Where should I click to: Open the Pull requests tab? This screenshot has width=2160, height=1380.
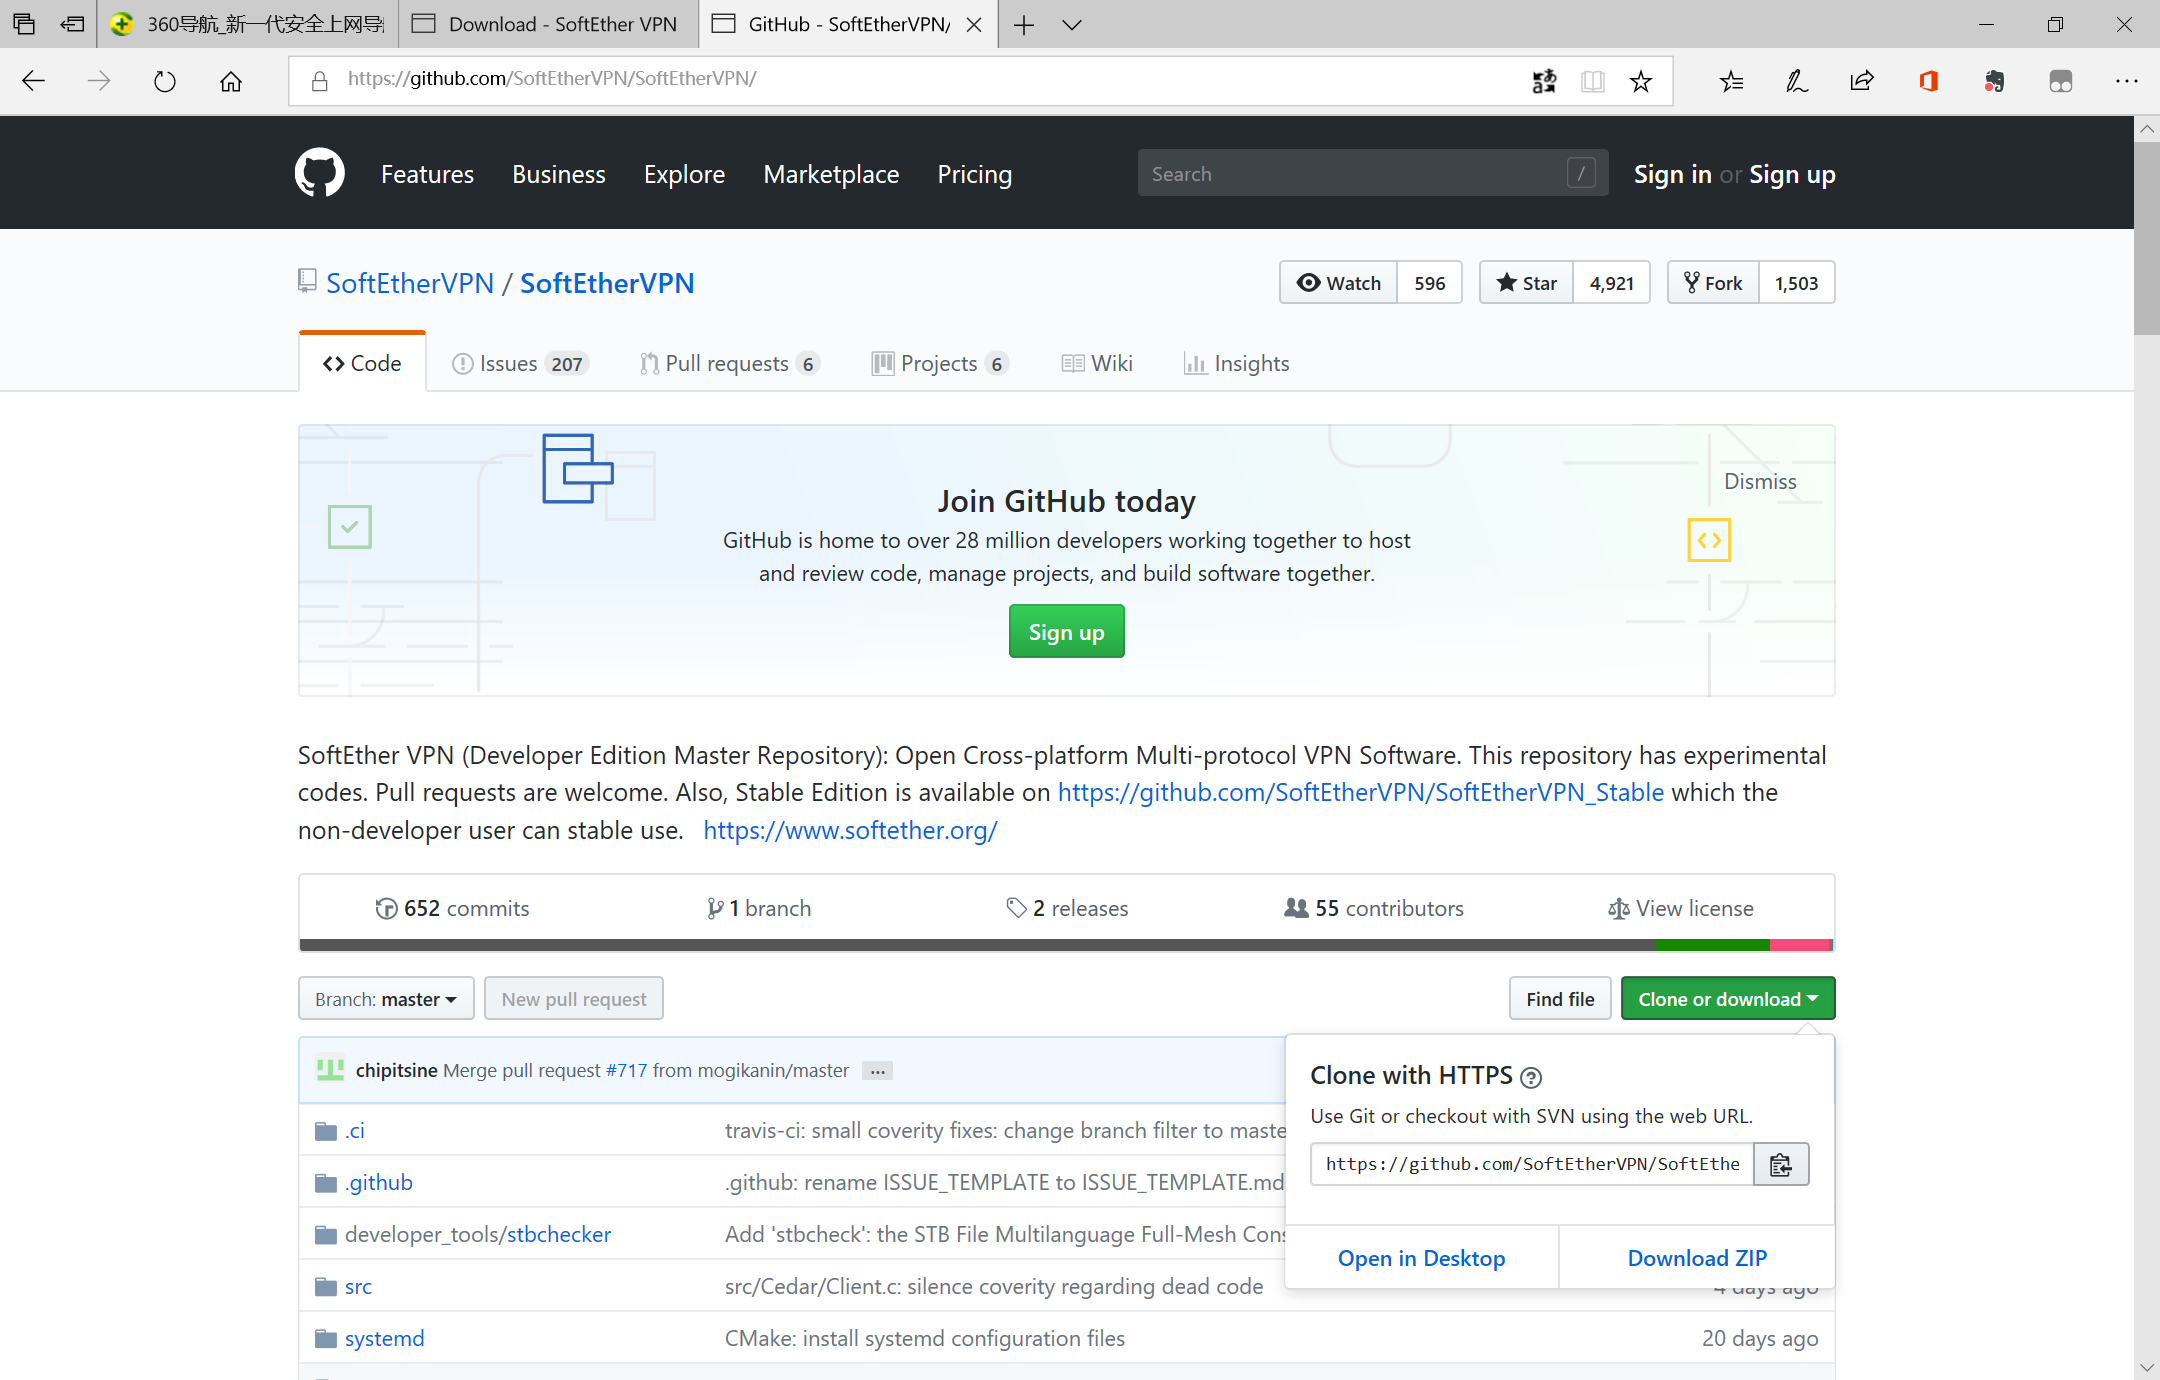(x=730, y=363)
